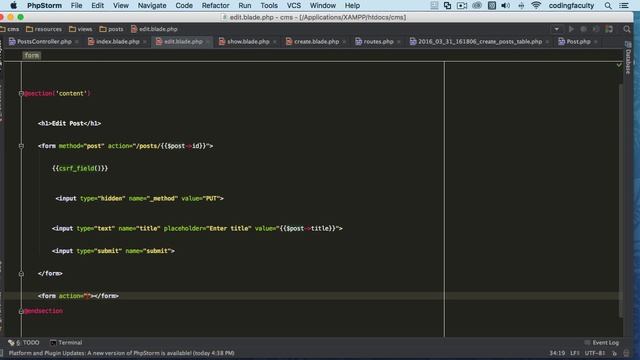Switch to index.blade.php tab
This screenshot has width=640, height=360.
pos(118,42)
